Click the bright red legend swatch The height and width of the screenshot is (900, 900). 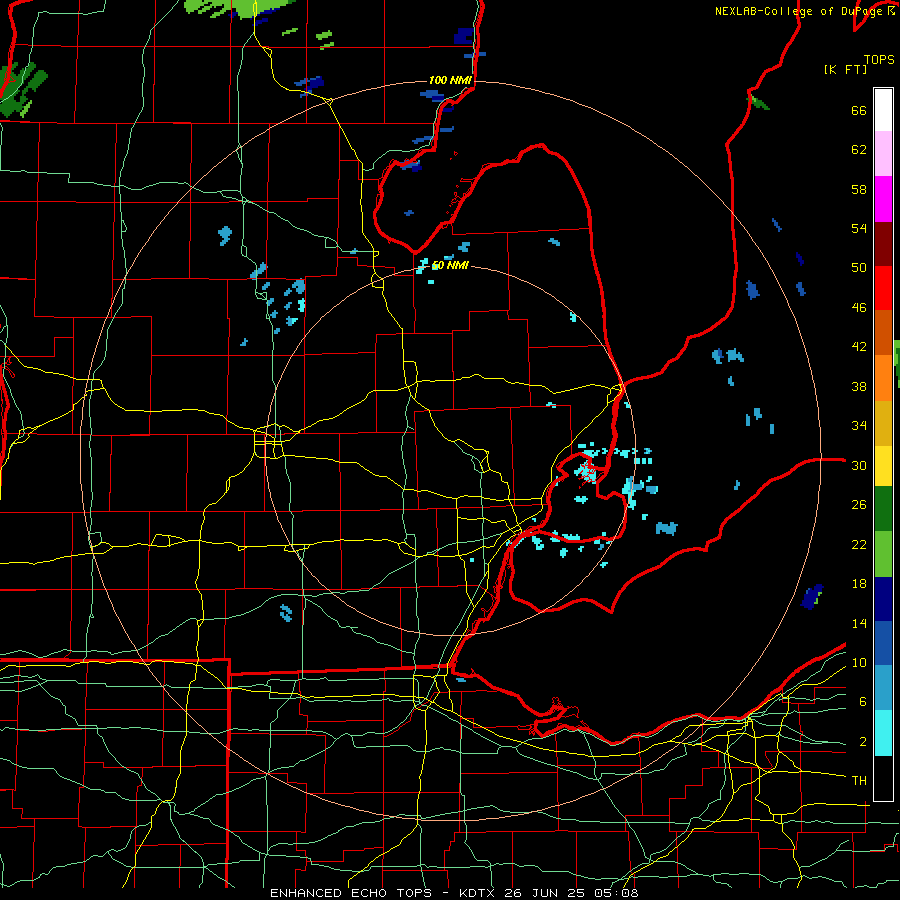(x=883, y=288)
